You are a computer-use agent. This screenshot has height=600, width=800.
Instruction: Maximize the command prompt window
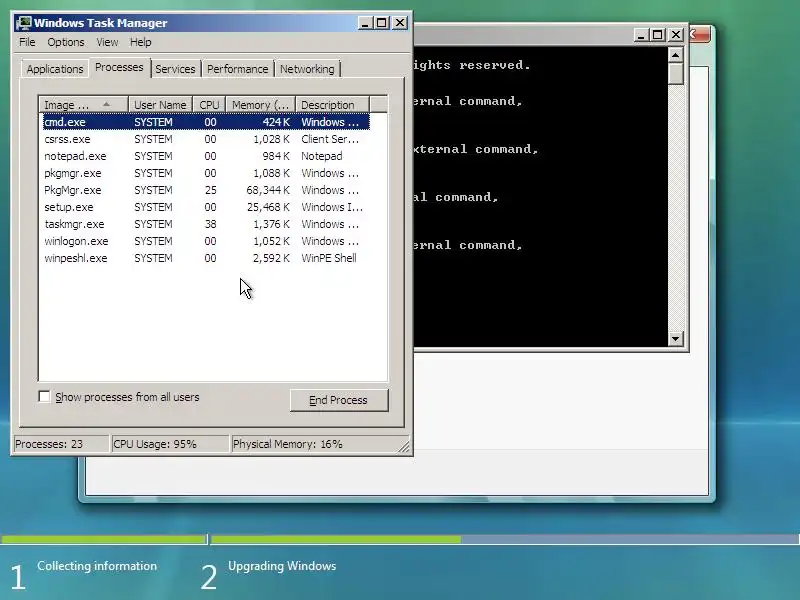point(658,35)
